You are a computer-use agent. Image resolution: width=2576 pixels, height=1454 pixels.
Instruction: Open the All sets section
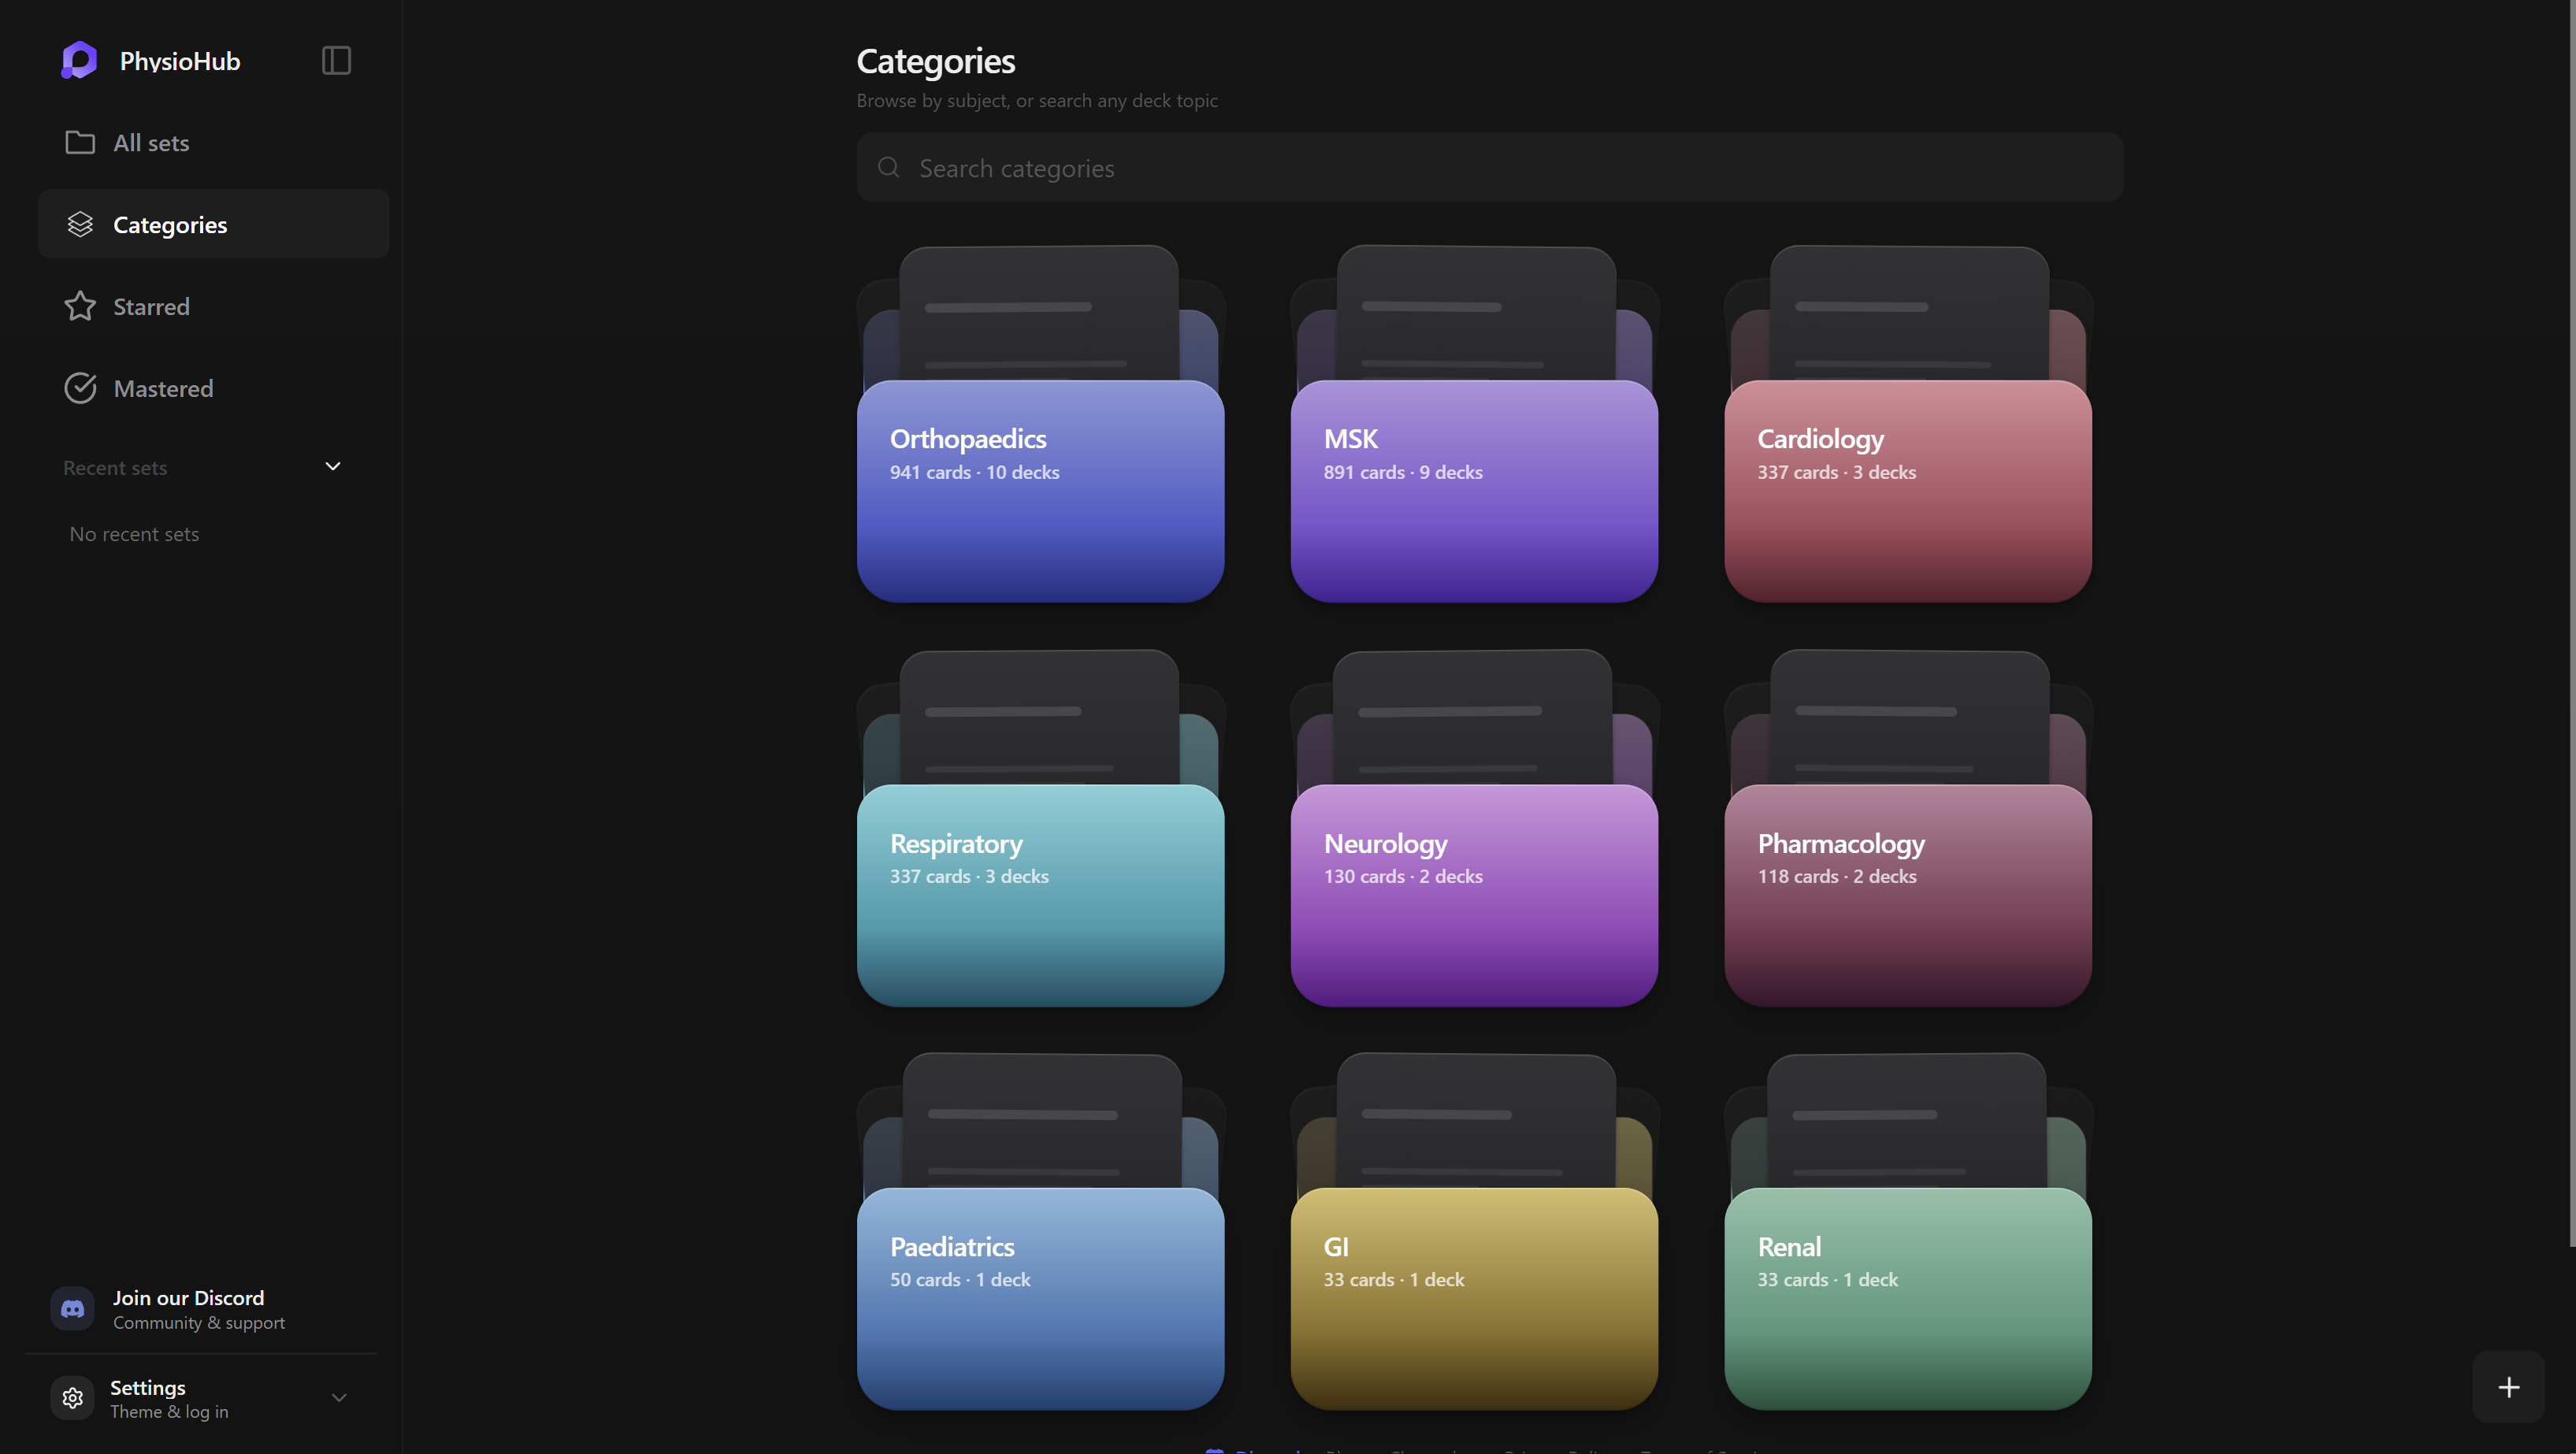tap(213, 143)
